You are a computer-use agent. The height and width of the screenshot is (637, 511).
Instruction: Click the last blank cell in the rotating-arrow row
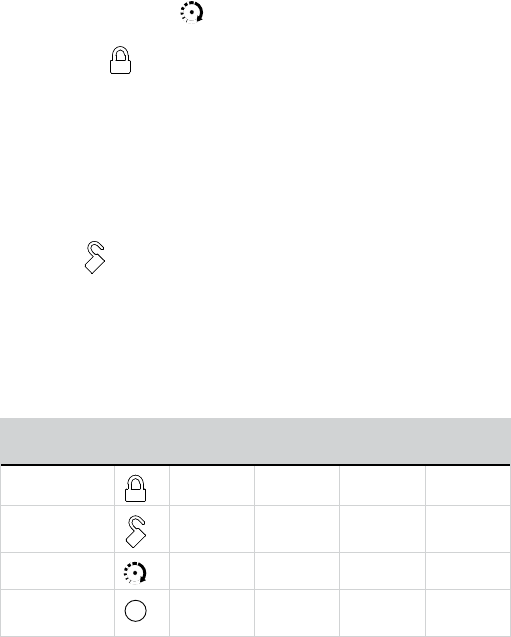[x=468, y=571]
